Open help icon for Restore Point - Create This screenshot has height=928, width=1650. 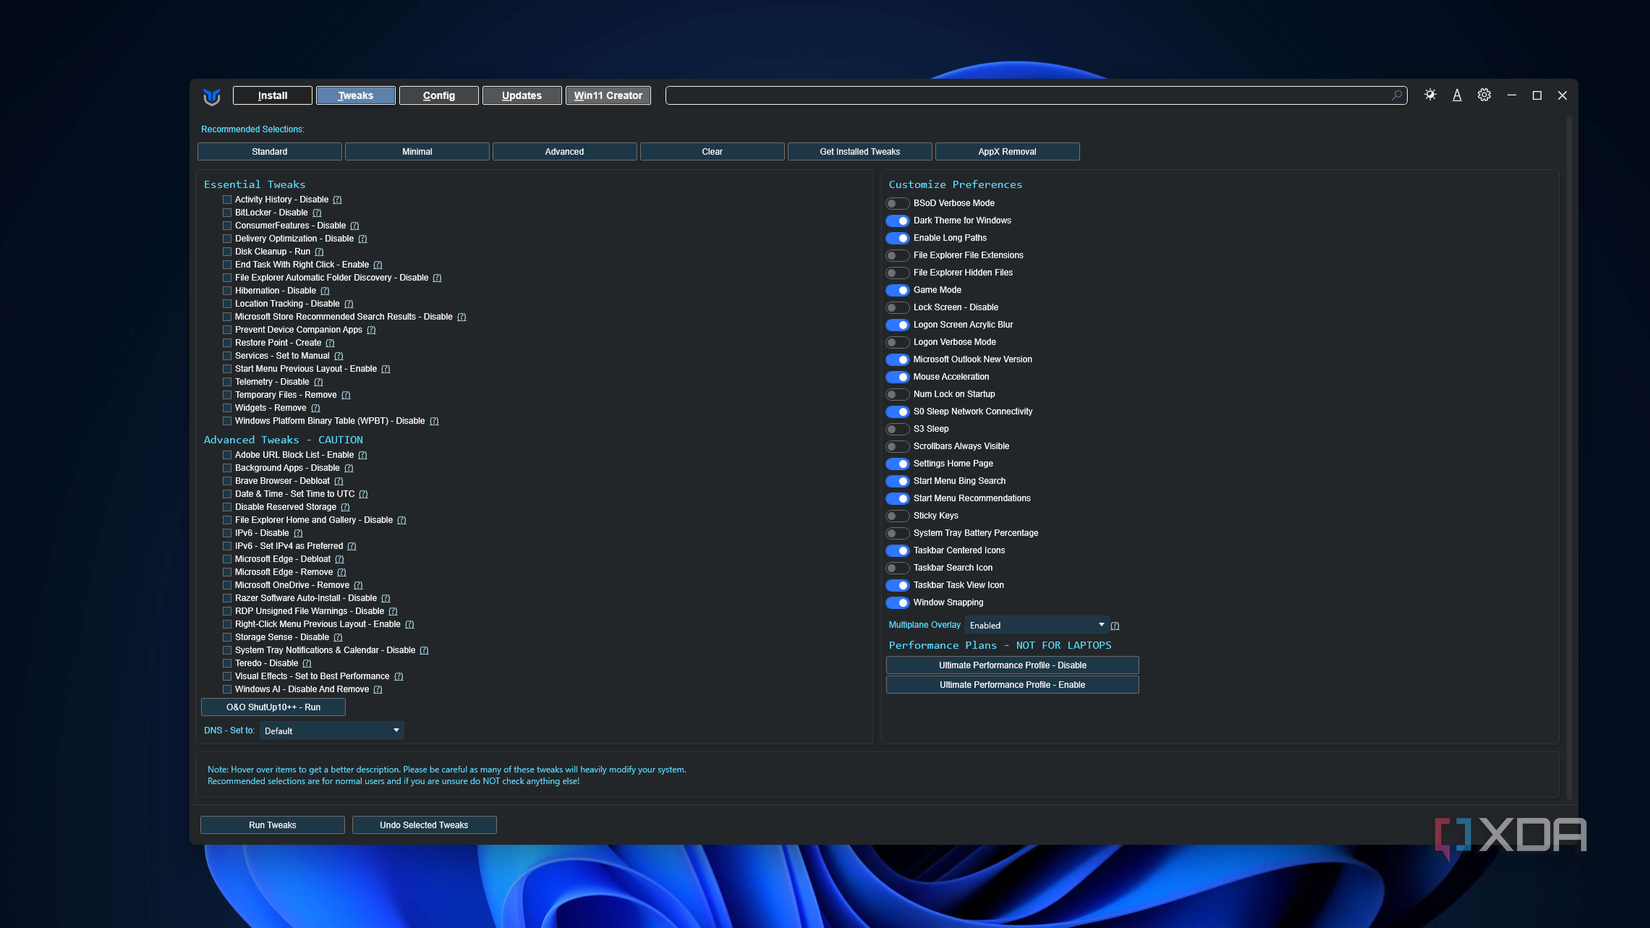pos(330,343)
